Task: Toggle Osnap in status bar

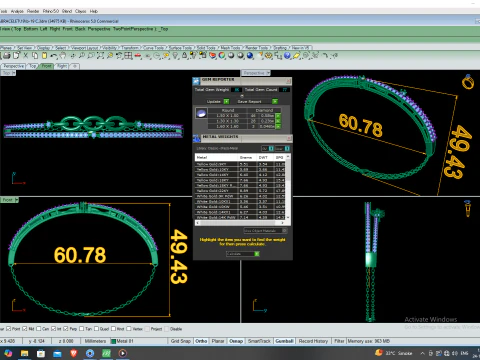Action: tap(236, 341)
